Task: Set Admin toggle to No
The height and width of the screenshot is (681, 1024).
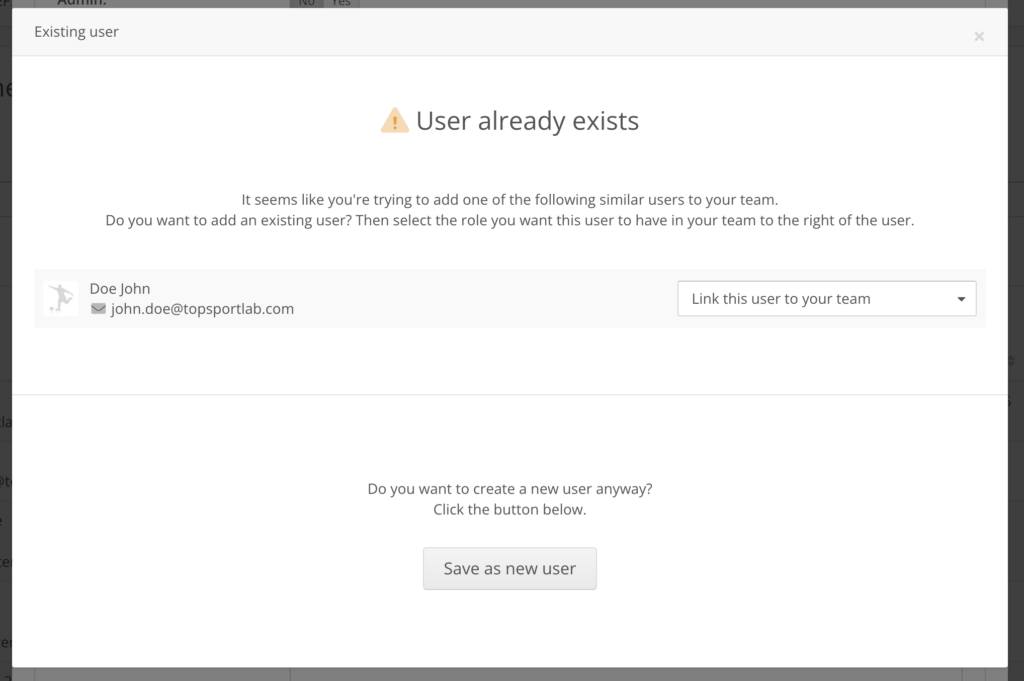Action: point(306,3)
